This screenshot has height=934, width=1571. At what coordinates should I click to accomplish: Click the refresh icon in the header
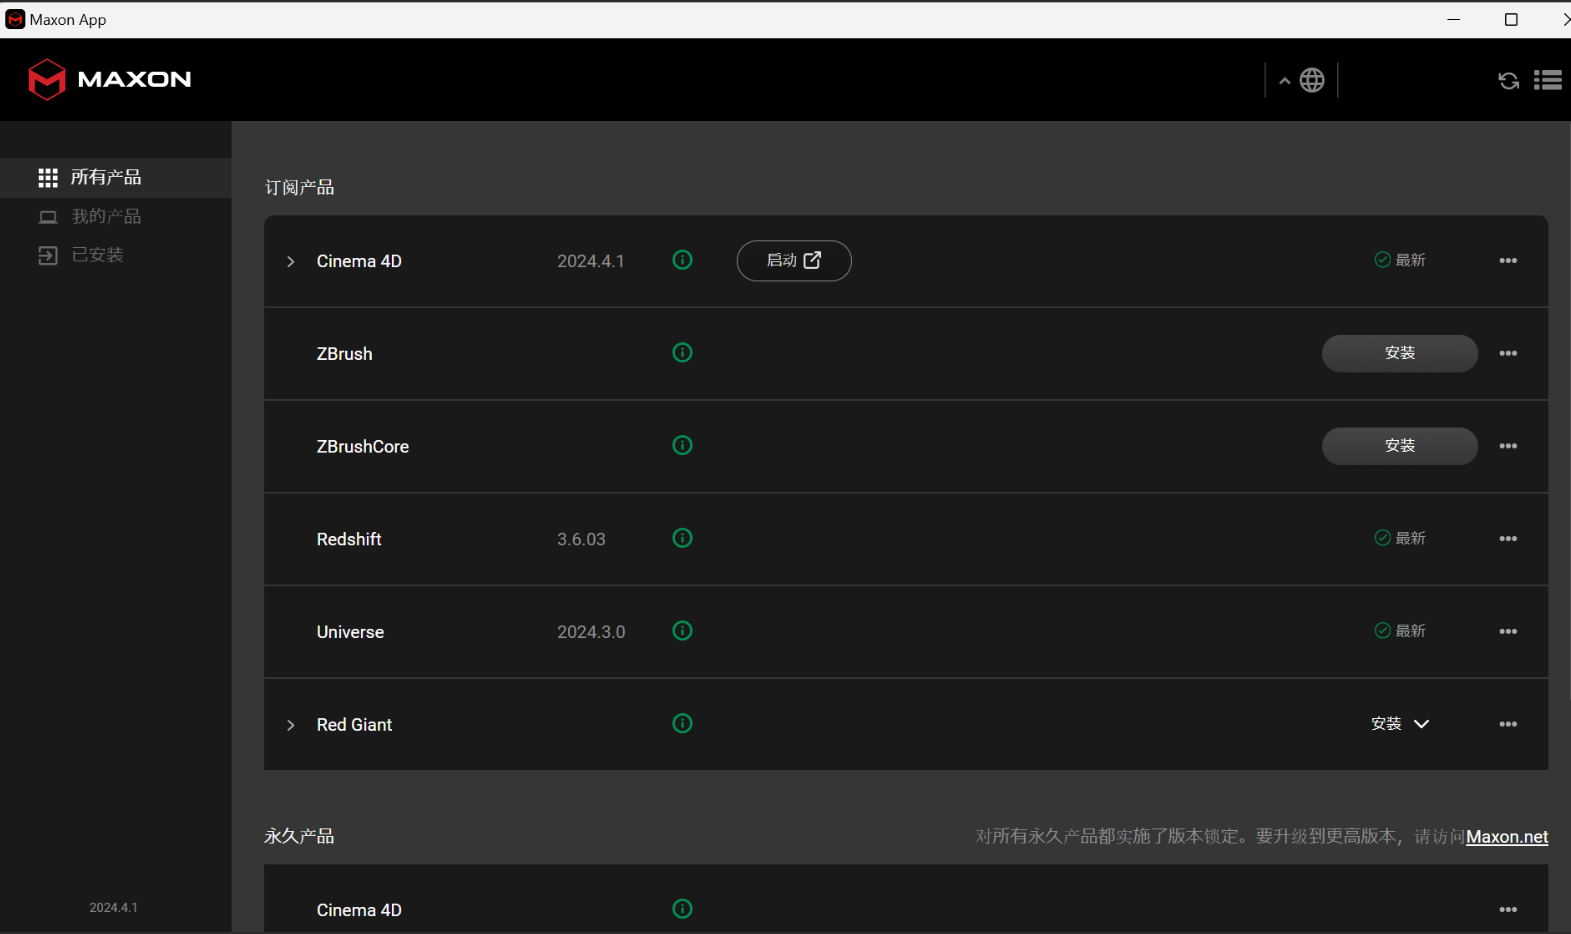(1508, 81)
